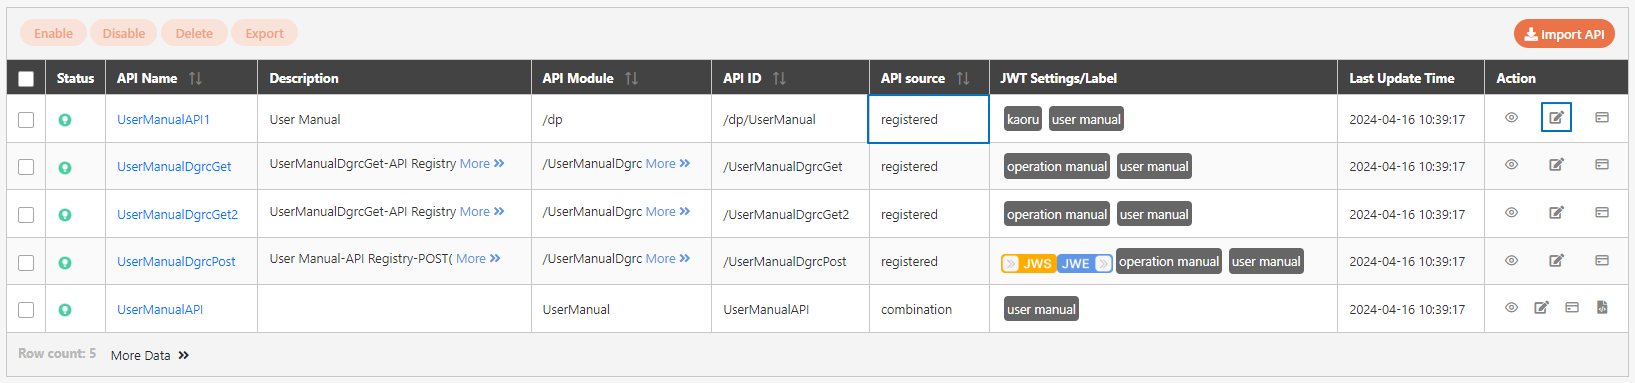Click the Import API button

tap(1564, 34)
